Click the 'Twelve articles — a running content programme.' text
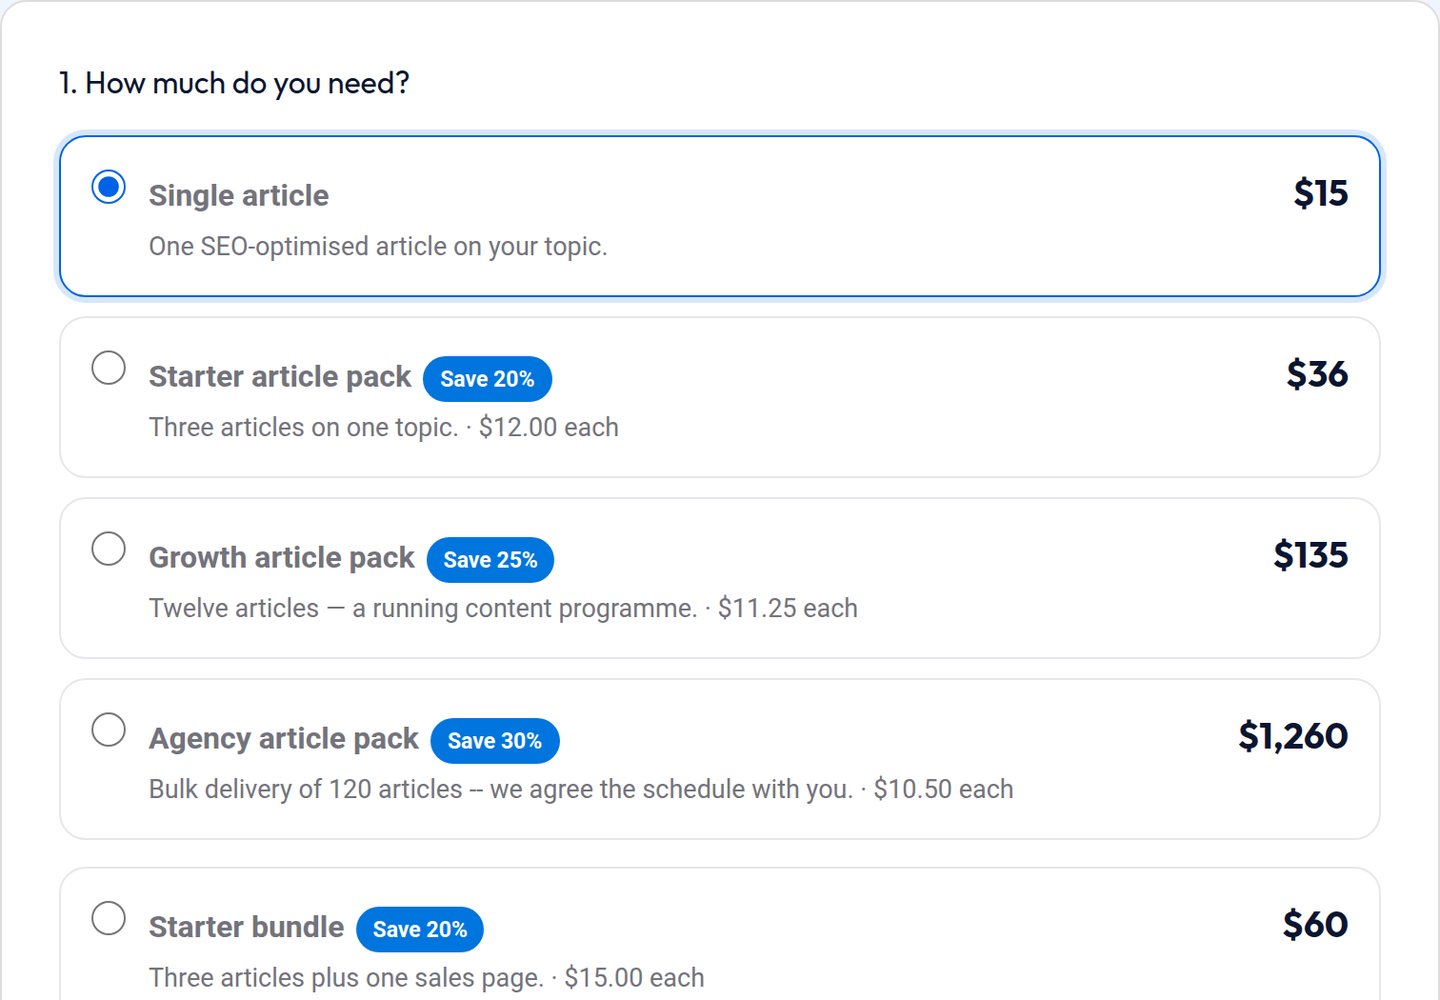Image resolution: width=1440 pixels, height=1000 pixels. coord(423,608)
